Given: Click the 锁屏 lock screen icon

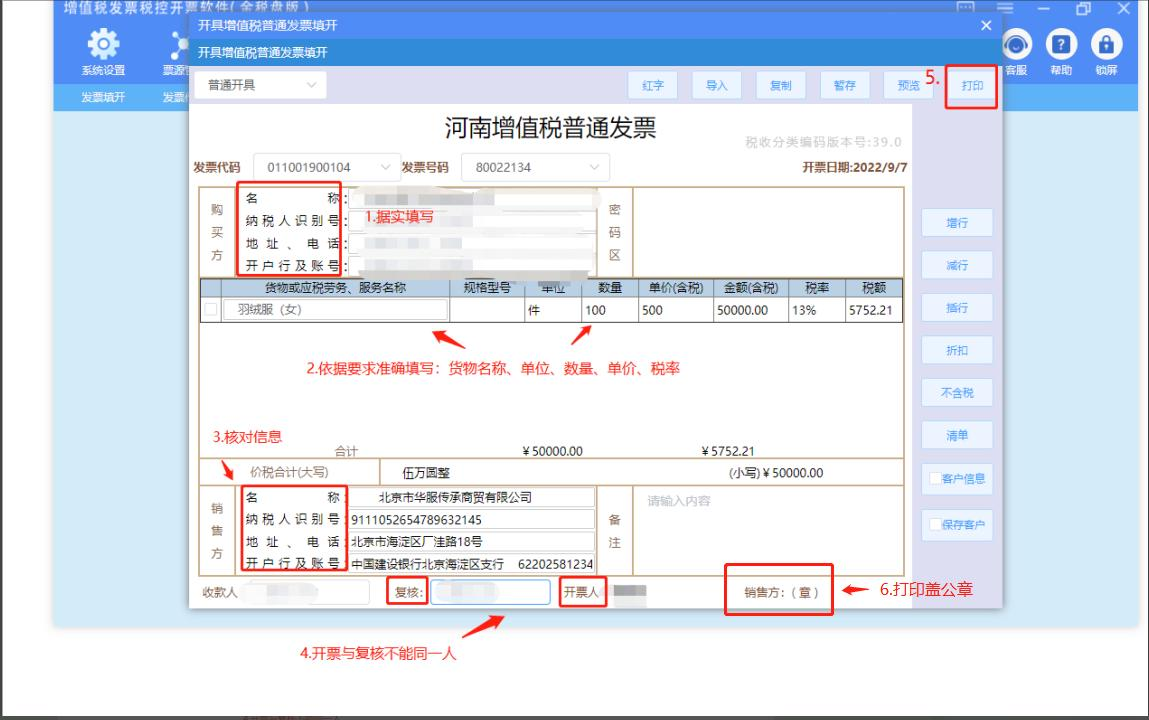Looking at the screenshot, I should click(x=1105, y=45).
